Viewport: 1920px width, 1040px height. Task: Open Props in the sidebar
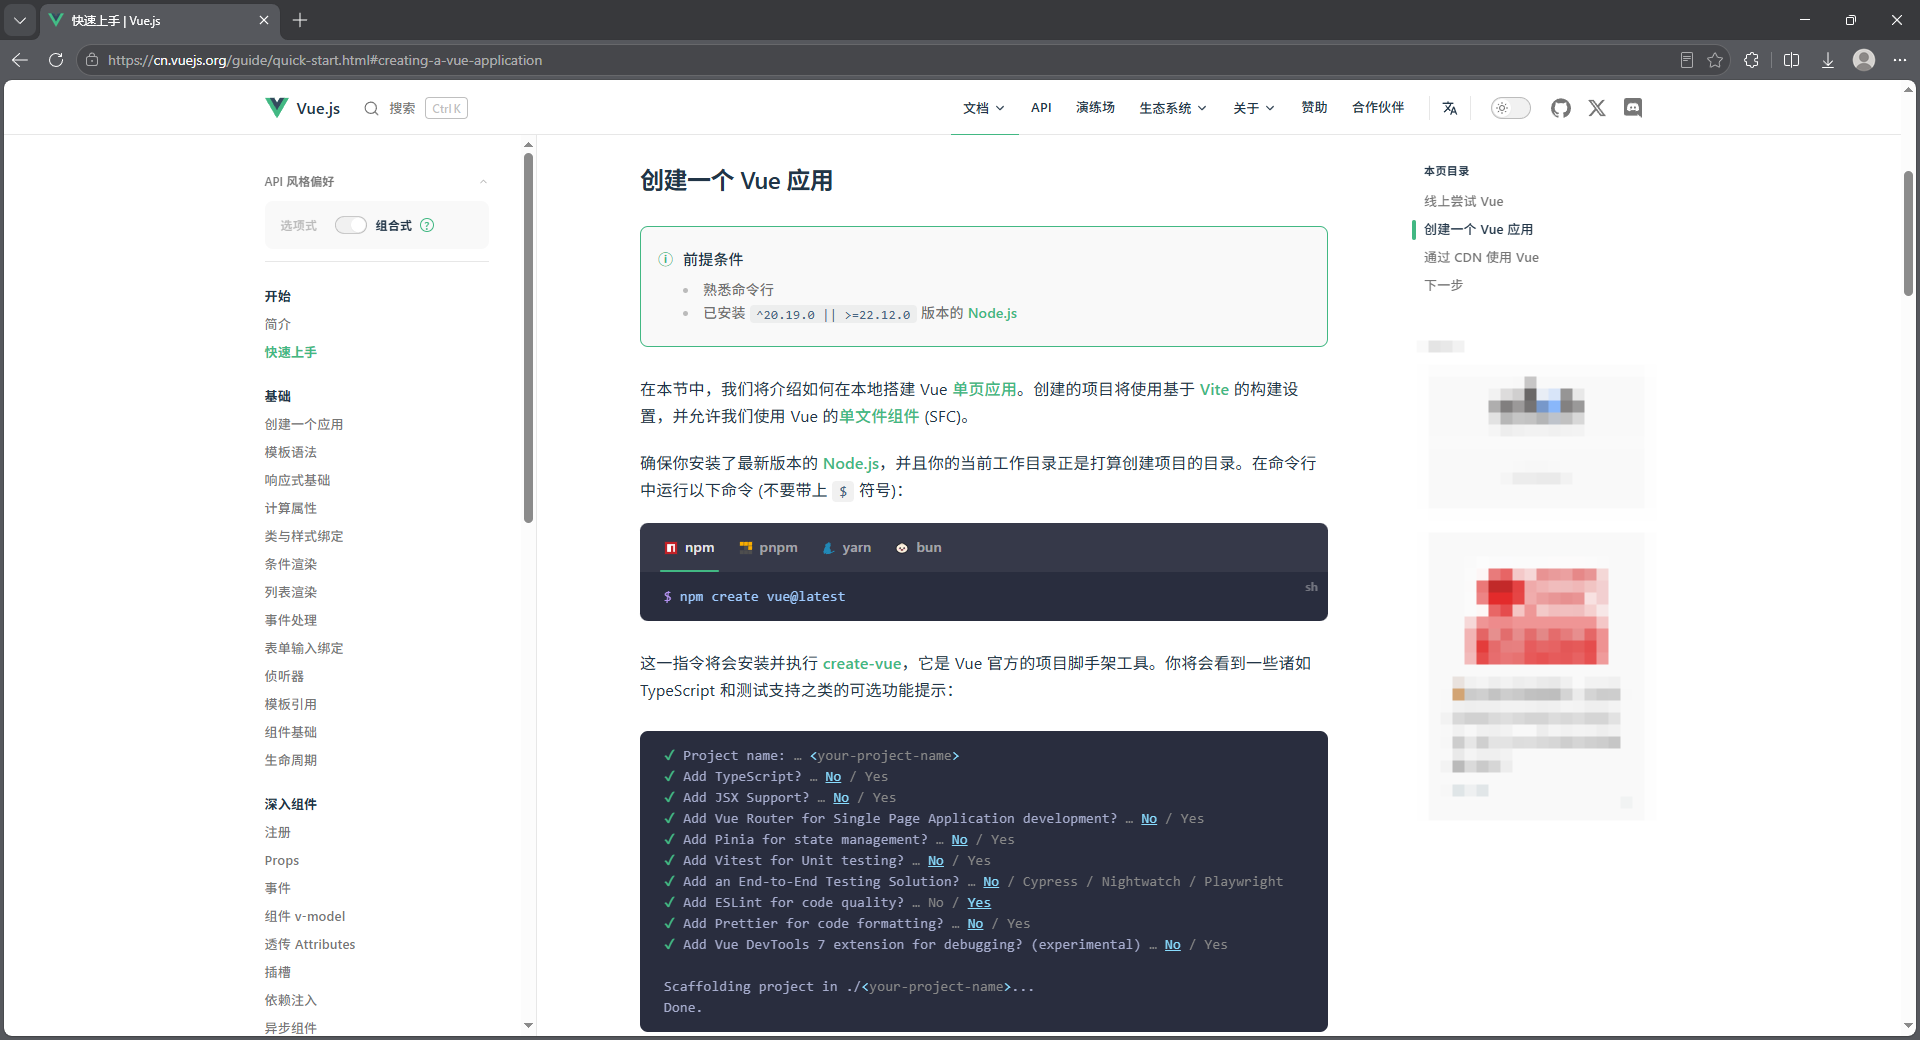pos(282,860)
